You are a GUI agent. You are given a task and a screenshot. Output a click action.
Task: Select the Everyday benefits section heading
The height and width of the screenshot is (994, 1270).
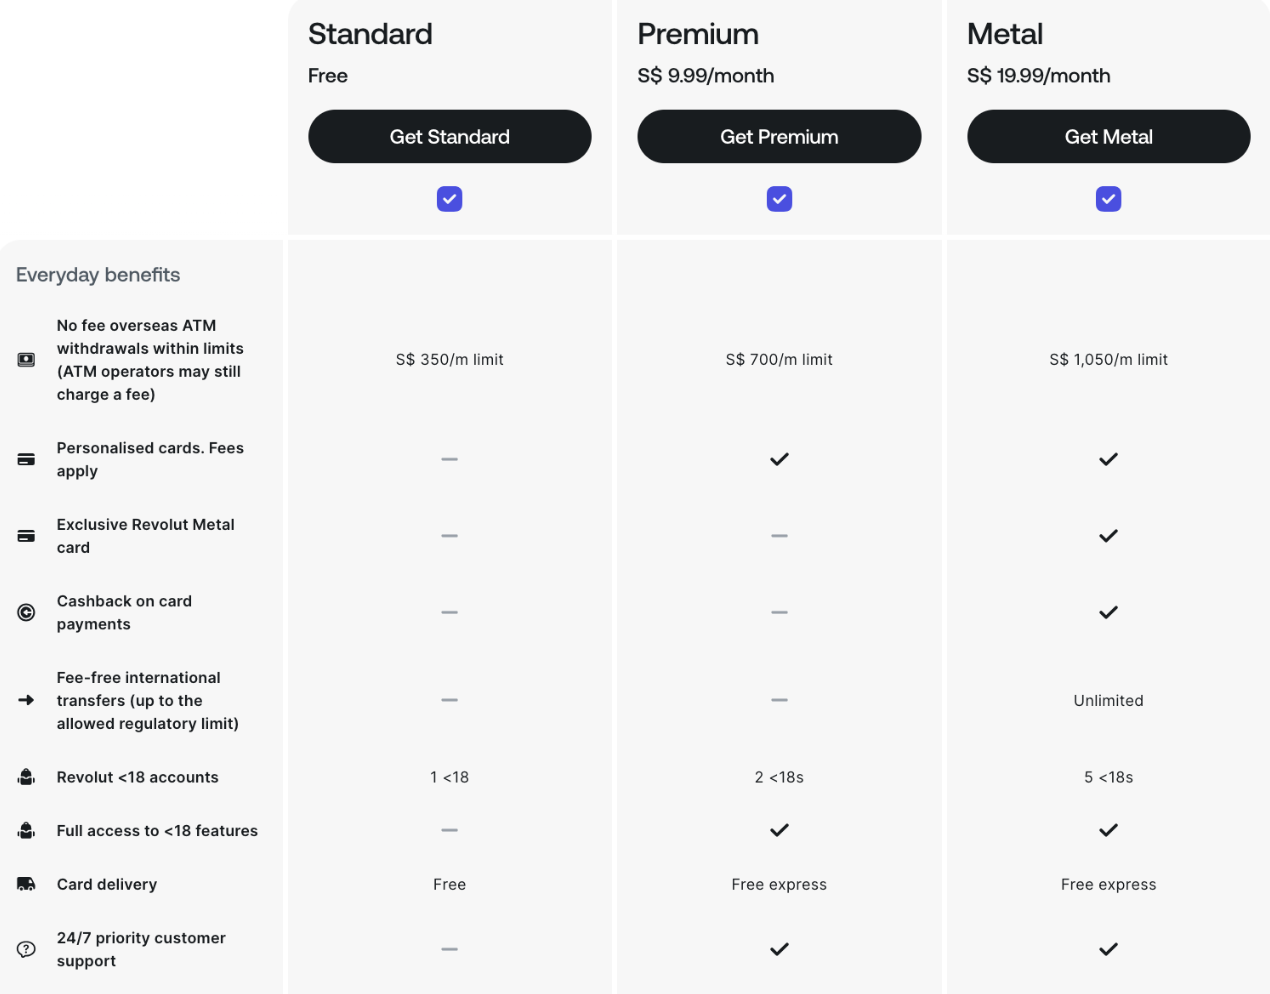tap(98, 275)
